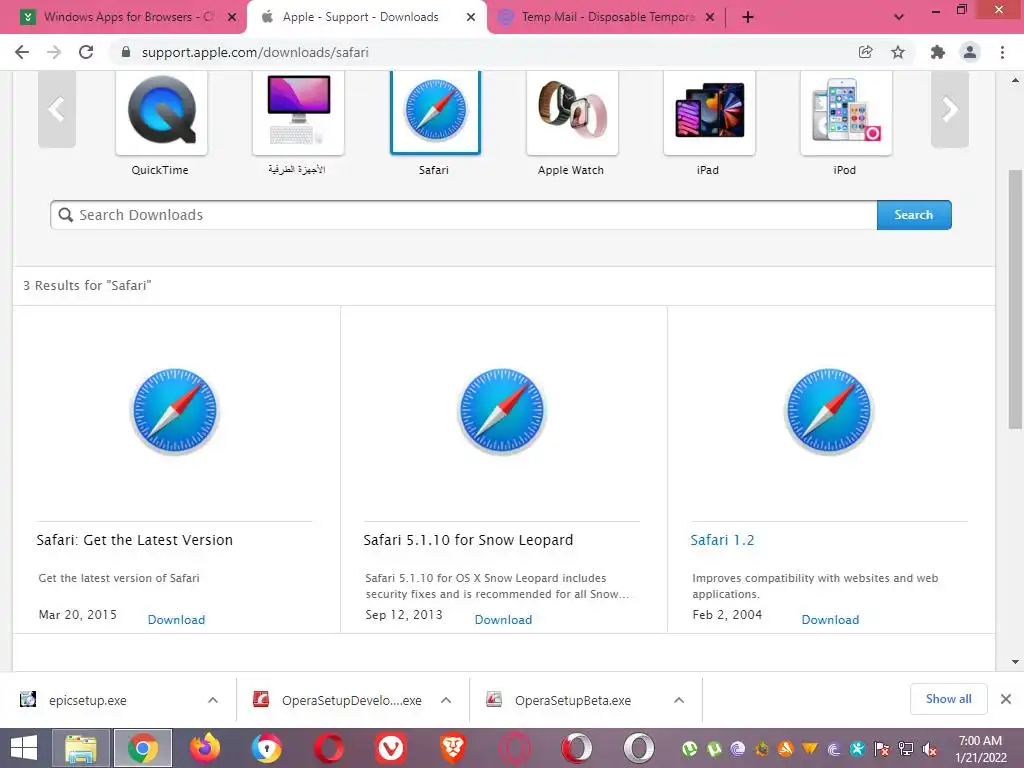Open the tab search dropdown arrow
This screenshot has width=1024, height=768.
[x=899, y=18]
